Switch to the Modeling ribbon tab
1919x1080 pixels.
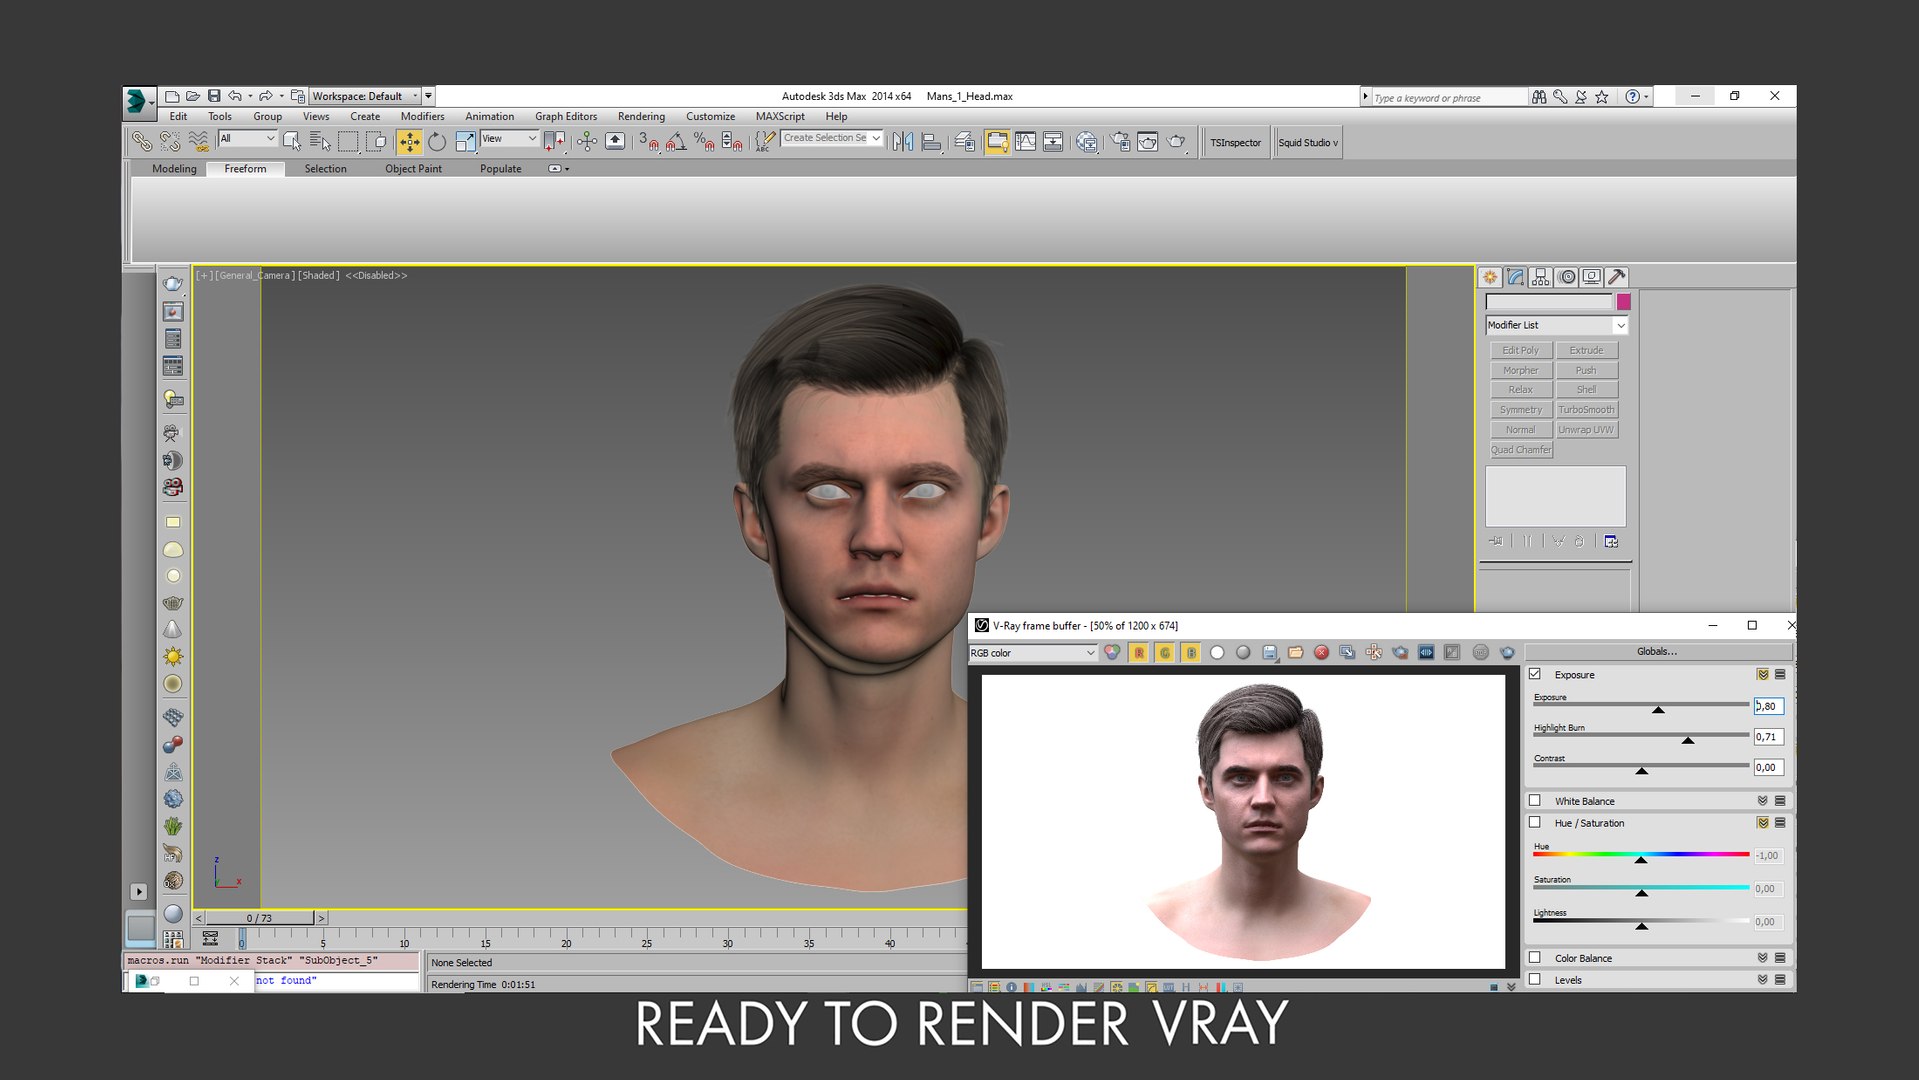coord(174,168)
